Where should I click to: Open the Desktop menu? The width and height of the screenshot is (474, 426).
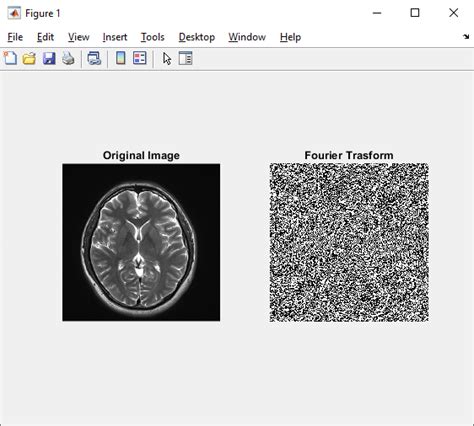pos(197,37)
